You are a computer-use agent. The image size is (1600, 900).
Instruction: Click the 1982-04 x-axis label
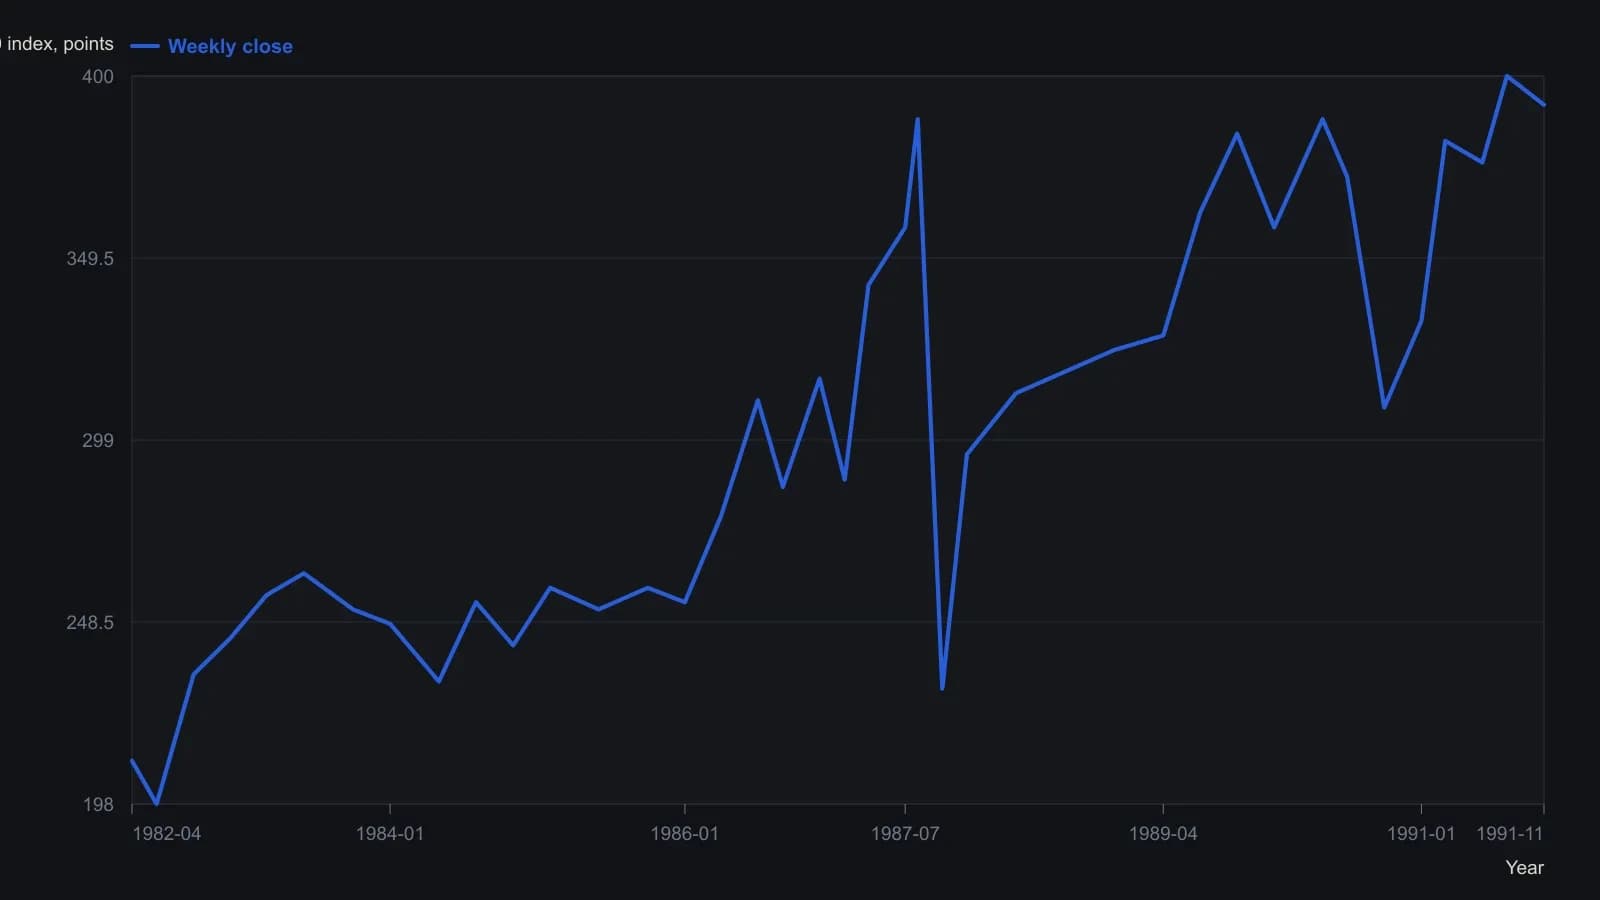(x=167, y=834)
